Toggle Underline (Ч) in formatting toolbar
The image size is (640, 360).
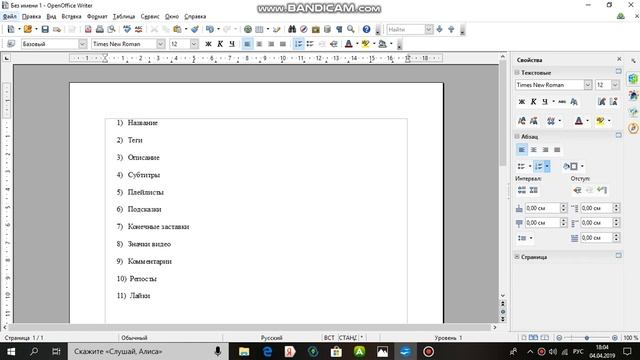(232, 44)
